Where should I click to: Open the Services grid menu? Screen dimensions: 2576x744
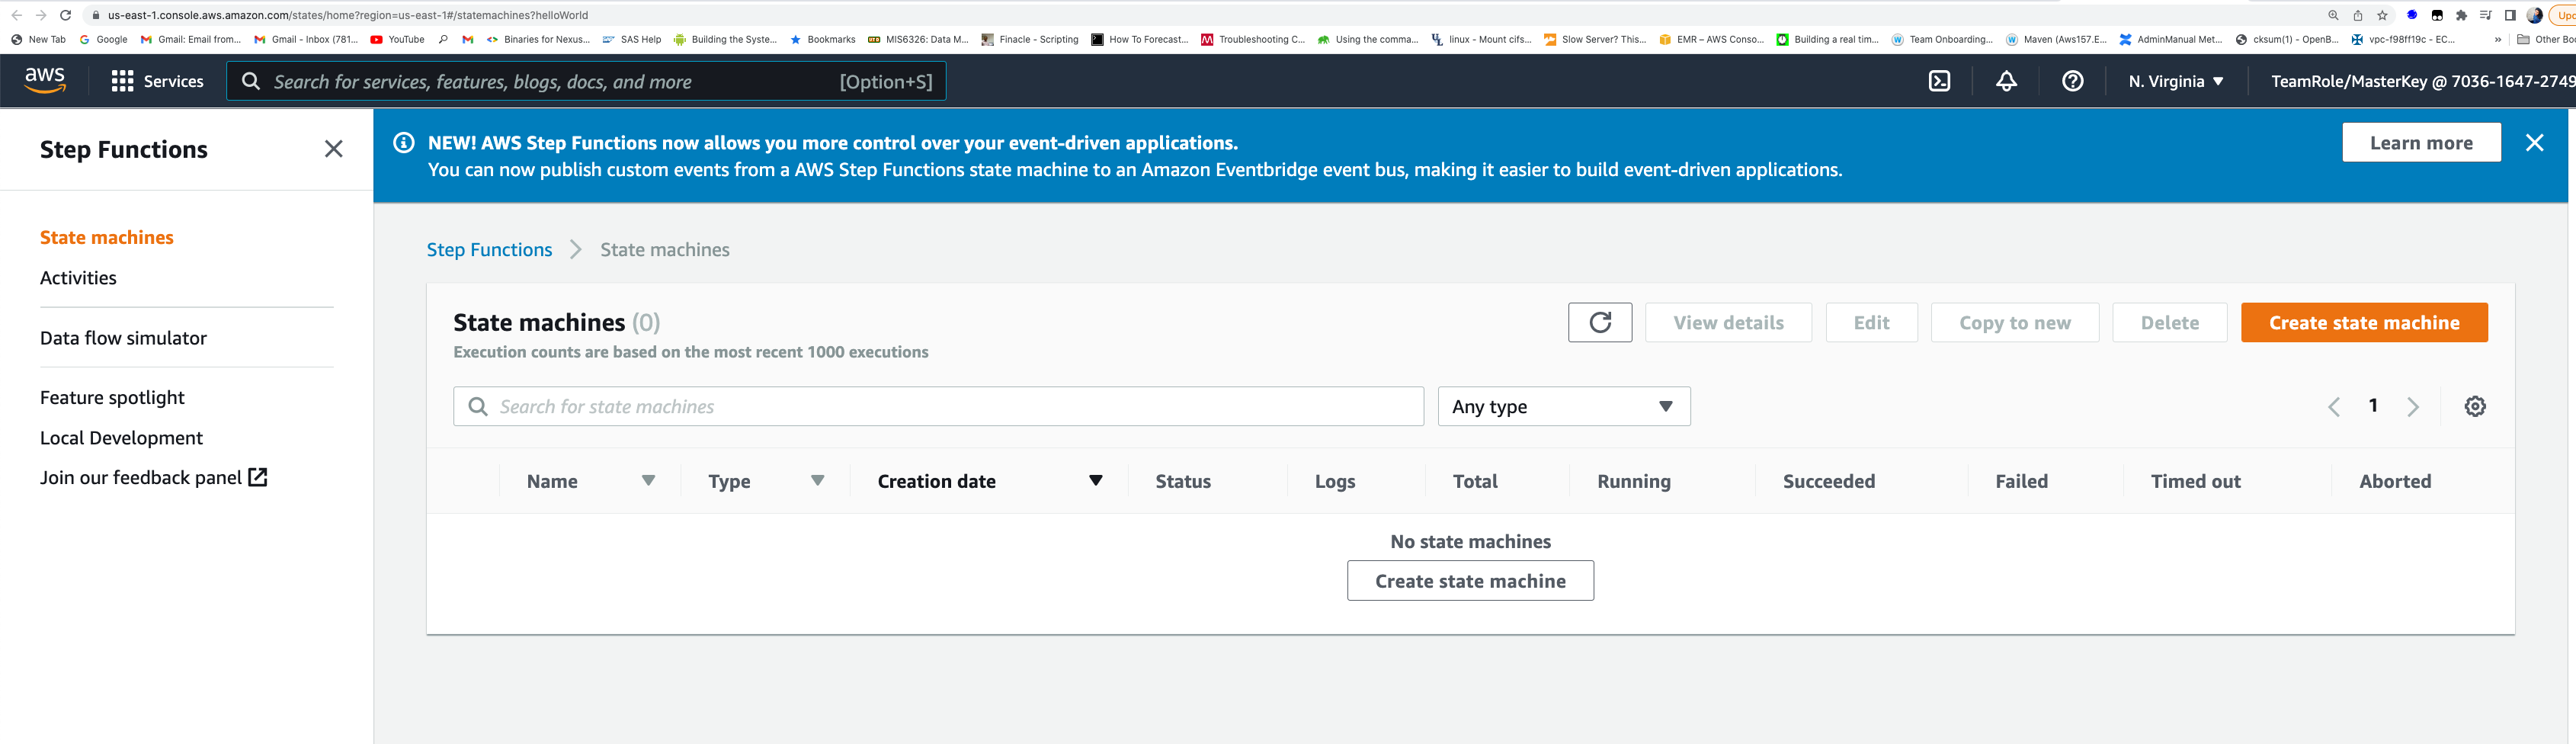(157, 81)
